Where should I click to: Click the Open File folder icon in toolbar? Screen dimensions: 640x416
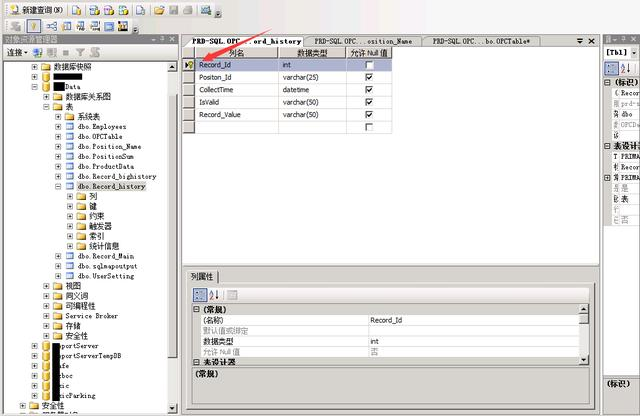coord(160,9)
